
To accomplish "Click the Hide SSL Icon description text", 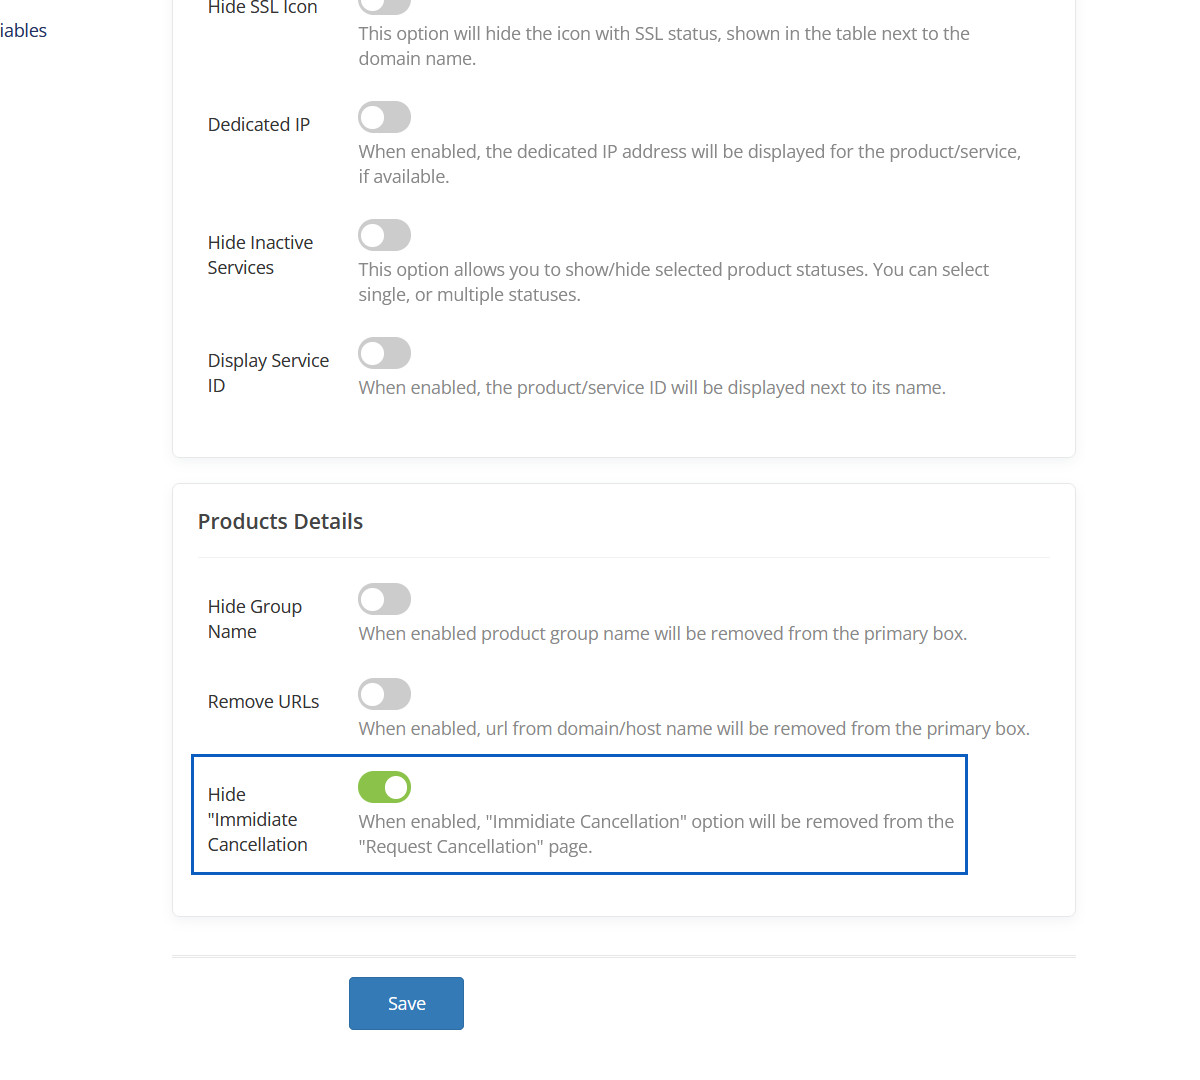I will (x=664, y=46).
